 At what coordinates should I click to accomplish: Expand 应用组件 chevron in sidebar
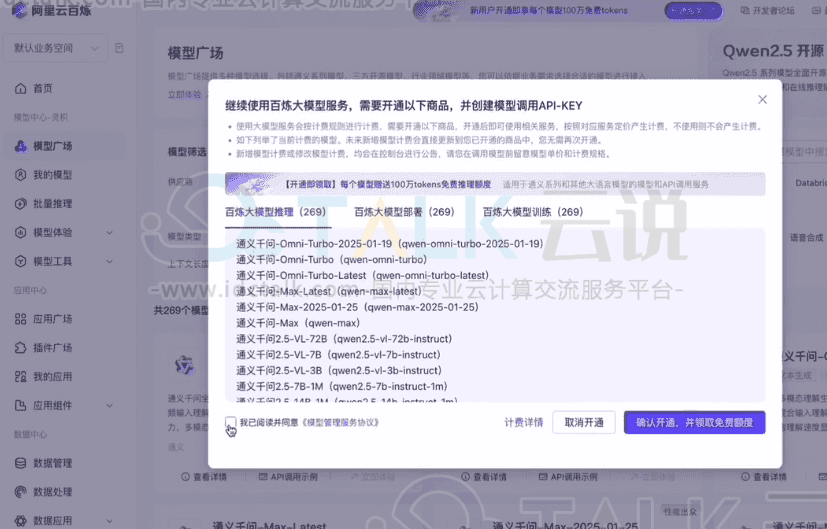point(110,406)
